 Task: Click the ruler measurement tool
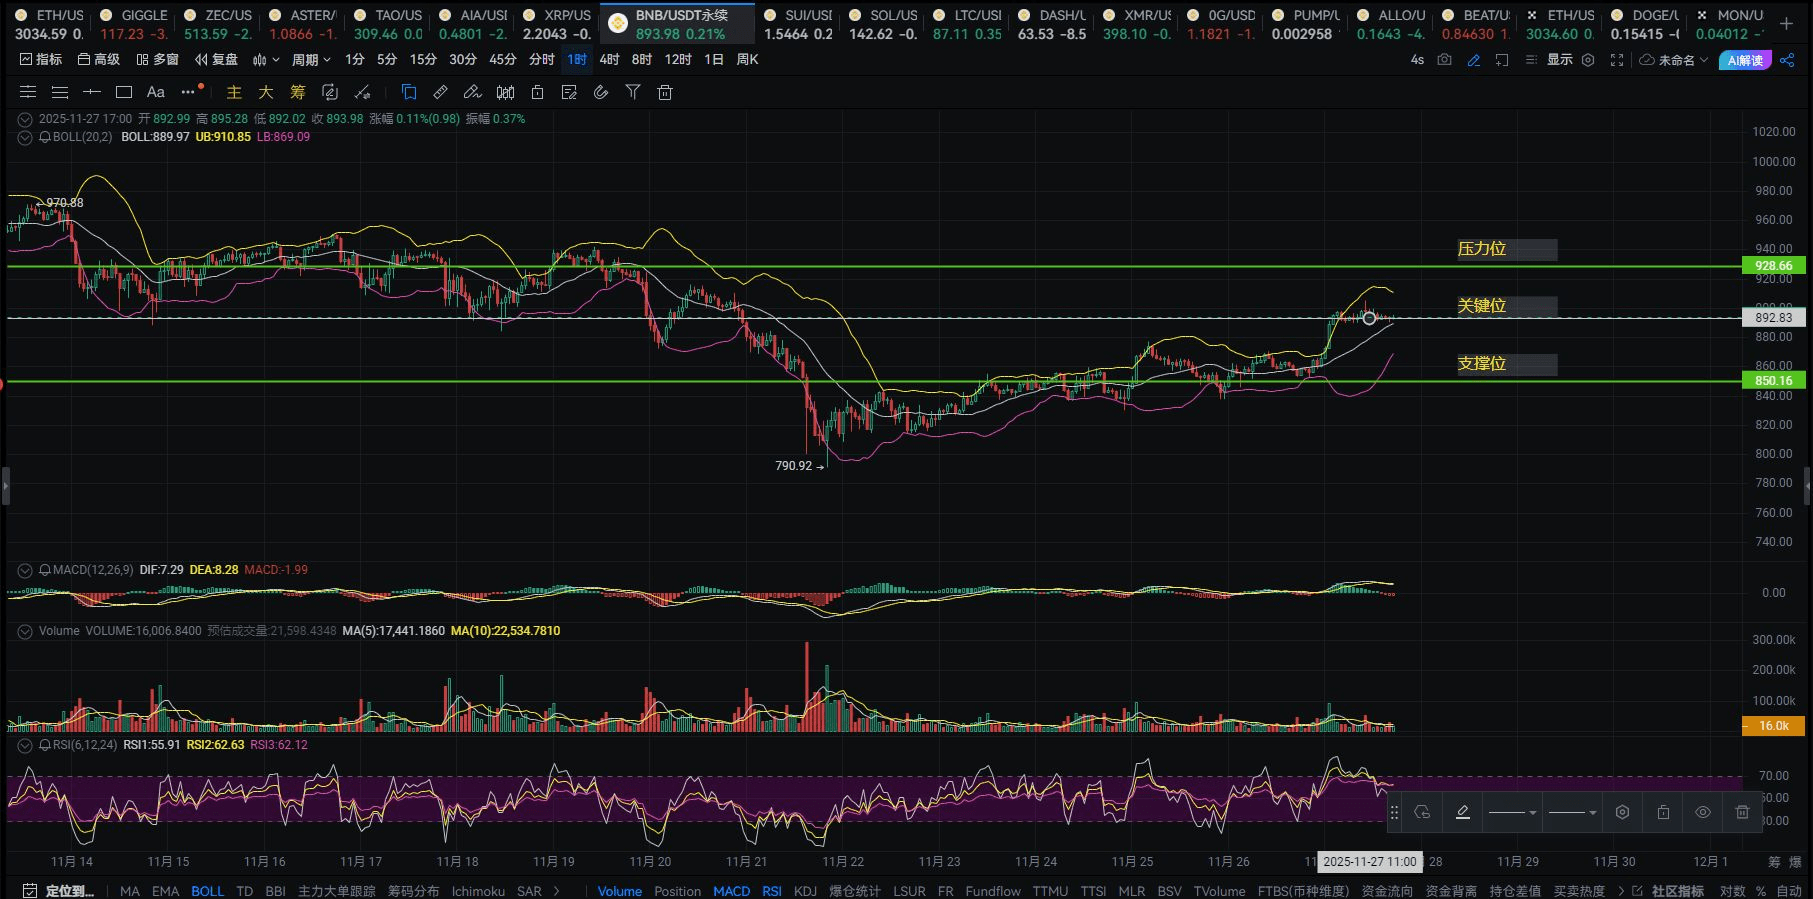pyautogui.click(x=440, y=92)
